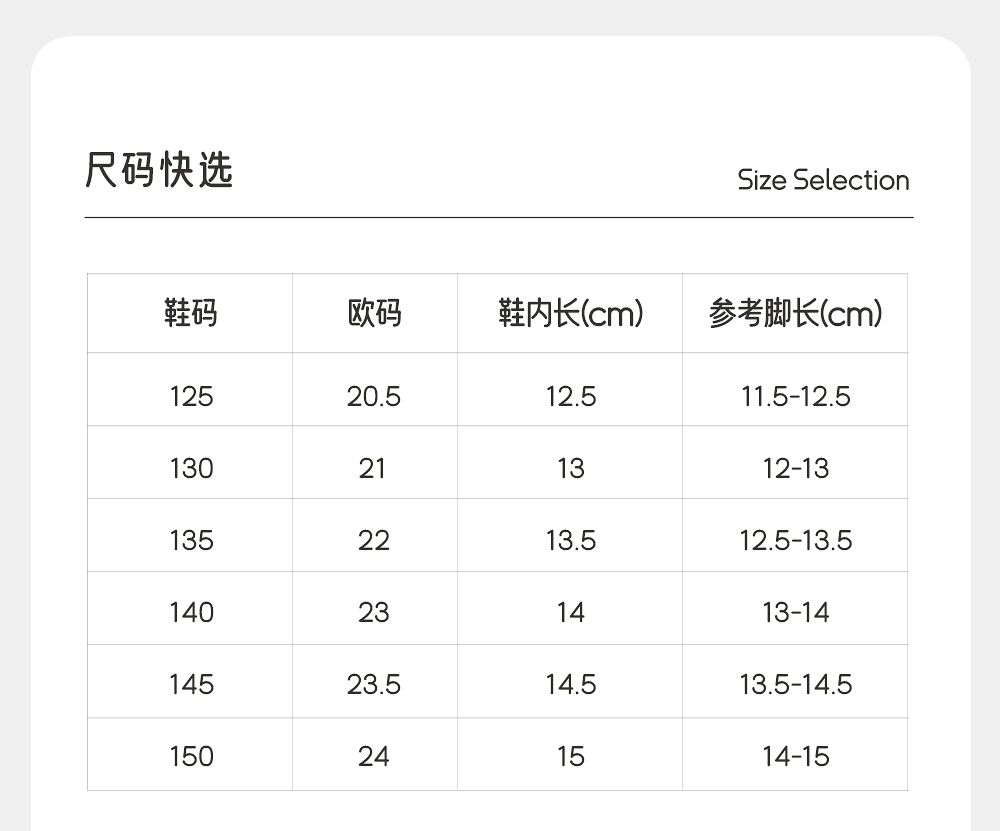1000x831 pixels.
Task: Select shoe size 145 cell
Action: pyautogui.click(x=191, y=685)
